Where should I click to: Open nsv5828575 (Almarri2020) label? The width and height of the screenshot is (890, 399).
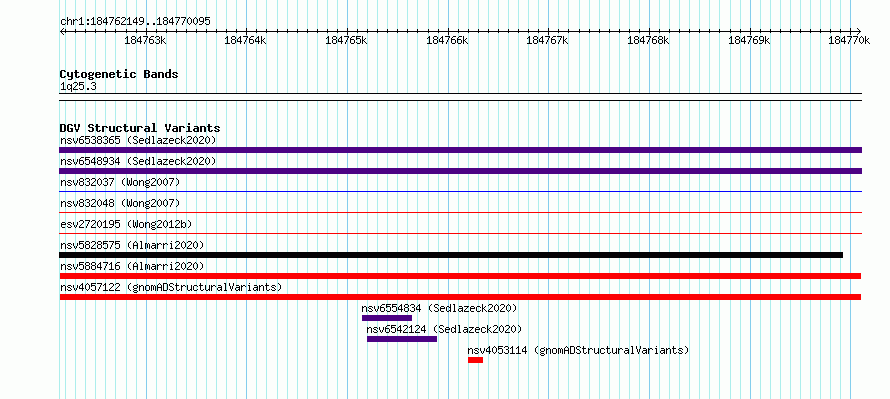(132, 245)
